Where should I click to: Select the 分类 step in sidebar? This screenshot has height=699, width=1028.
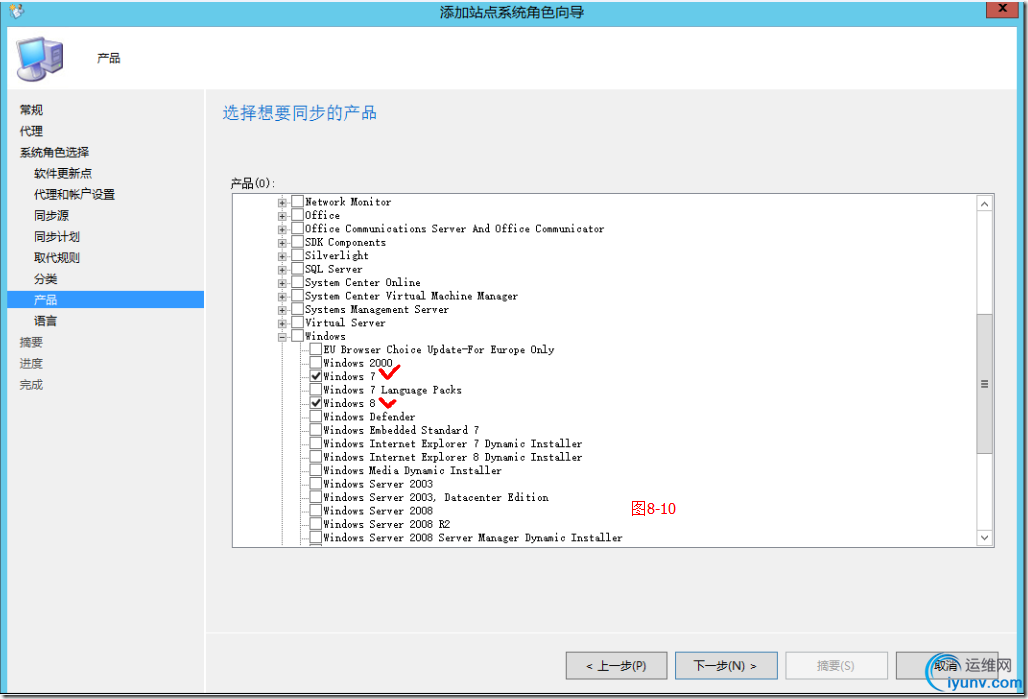(x=45, y=279)
